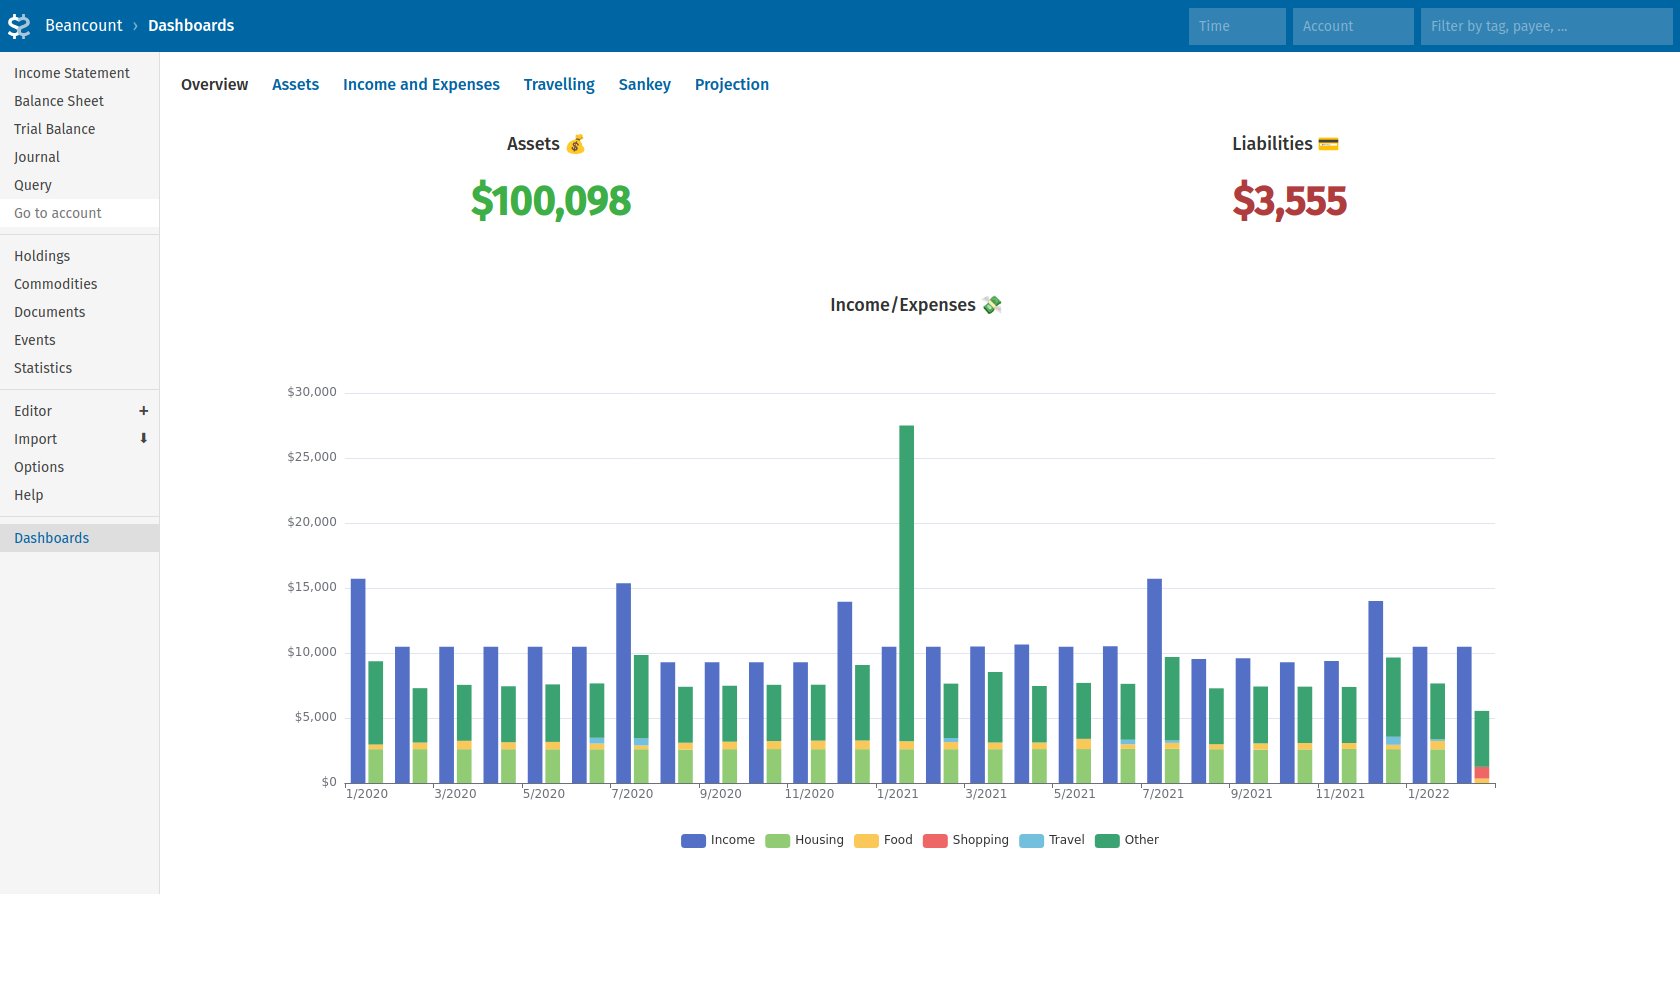Click the Editor plus icon
The height and width of the screenshot is (1000, 1680).
coord(143,411)
